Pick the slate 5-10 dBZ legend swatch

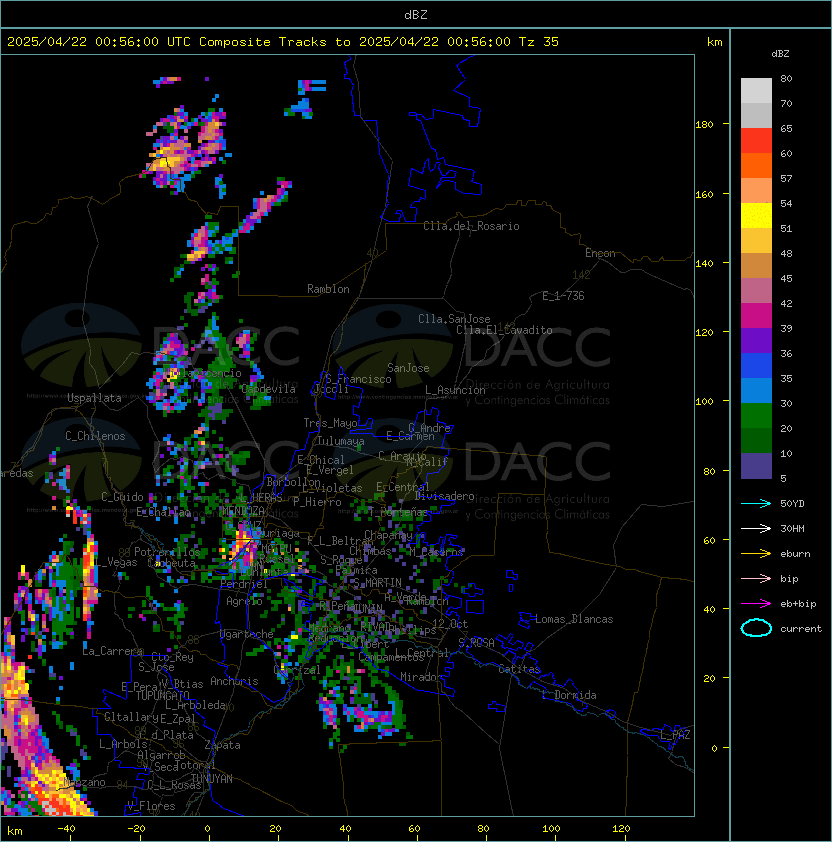(756, 466)
